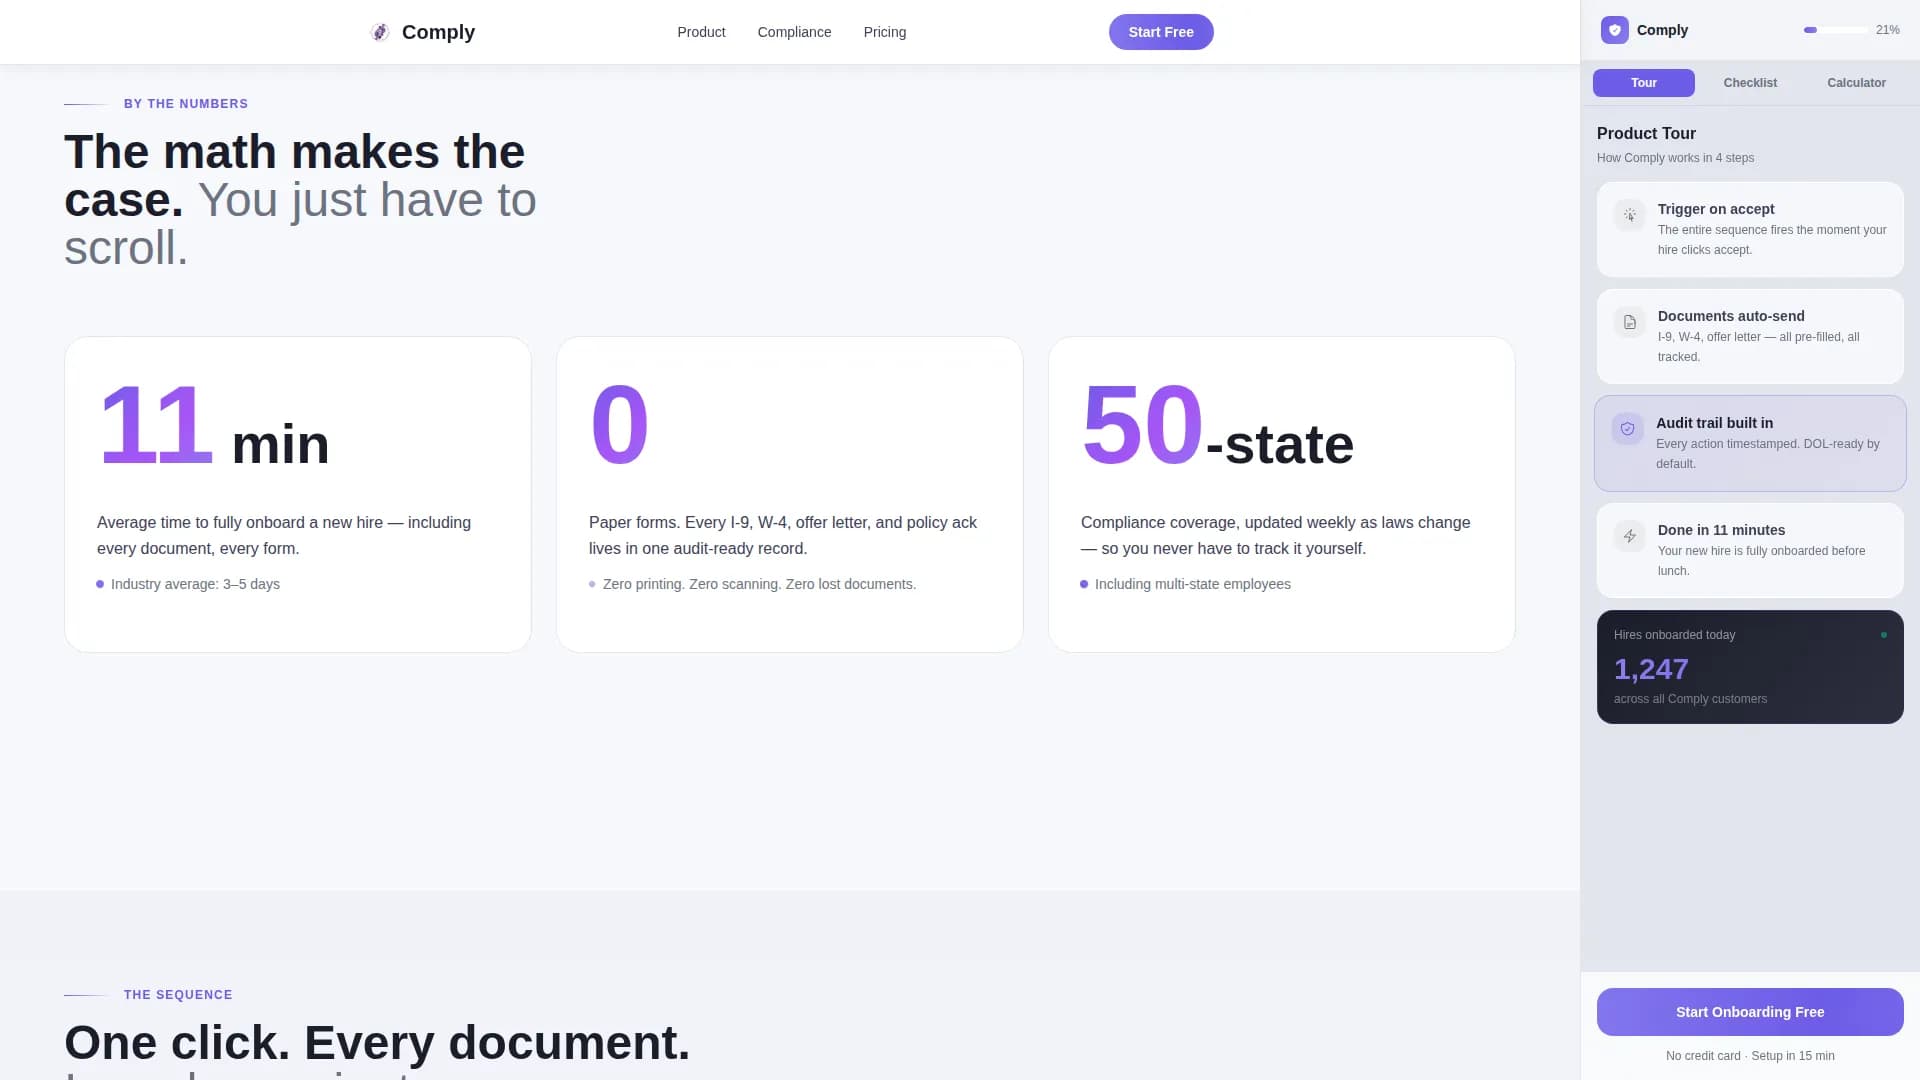Click the green live dot on the hires card
This screenshot has width=1920, height=1080.
point(1884,635)
